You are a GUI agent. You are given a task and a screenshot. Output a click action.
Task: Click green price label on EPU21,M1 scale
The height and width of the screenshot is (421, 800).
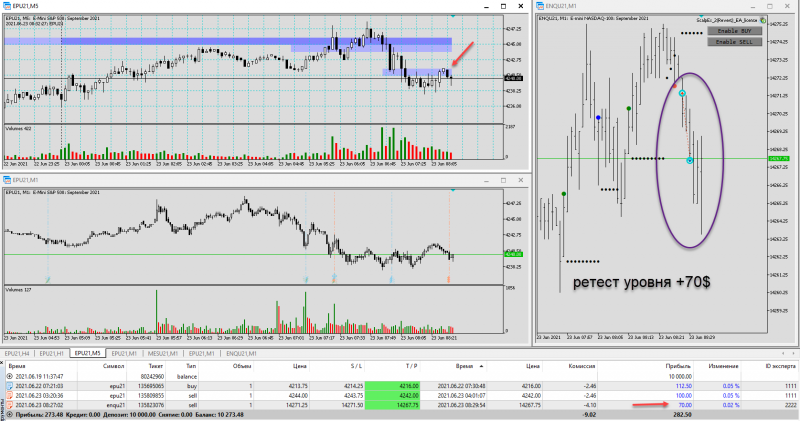tap(513, 254)
